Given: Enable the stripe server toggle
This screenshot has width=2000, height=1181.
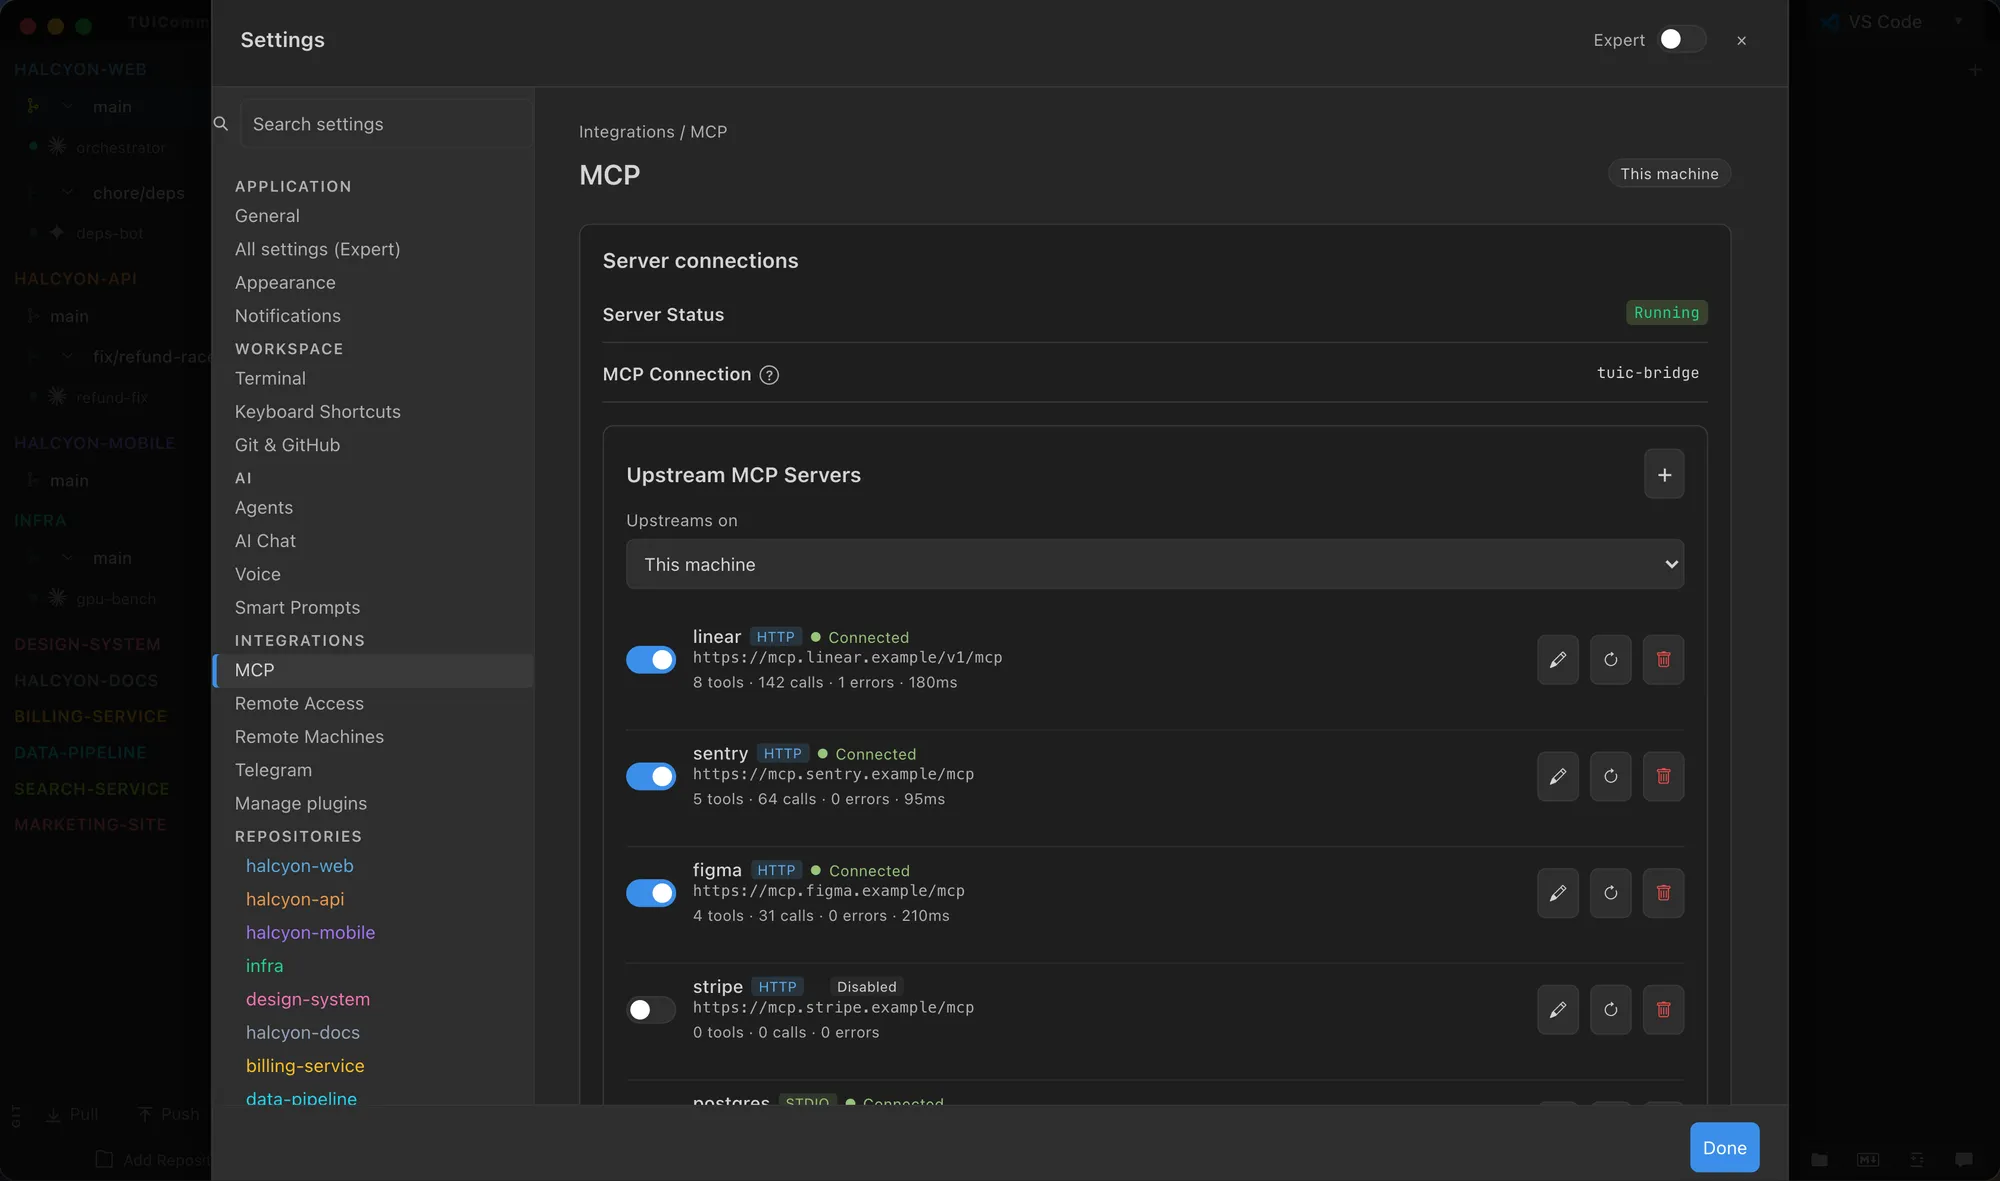Looking at the screenshot, I should [x=651, y=1010].
